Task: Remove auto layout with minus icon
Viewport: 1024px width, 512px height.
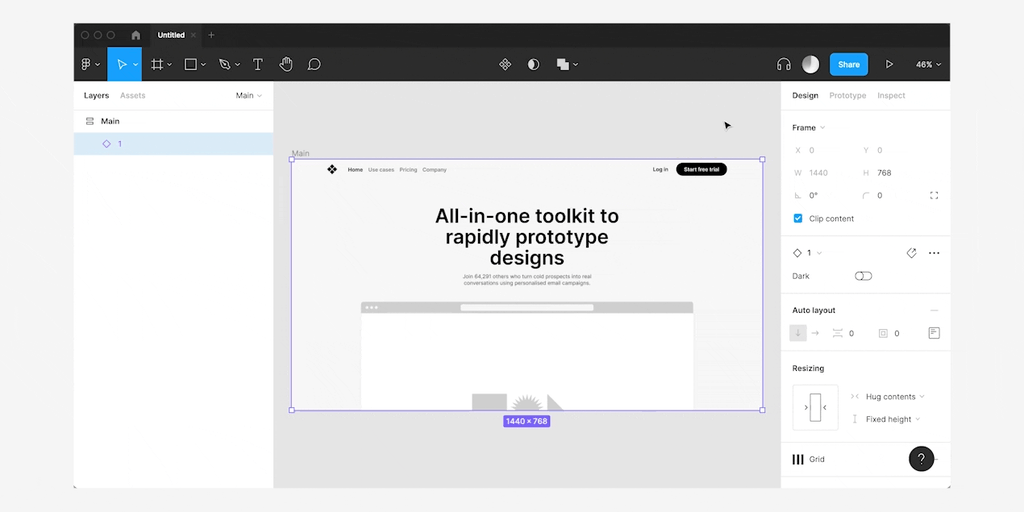Action: coord(934,311)
